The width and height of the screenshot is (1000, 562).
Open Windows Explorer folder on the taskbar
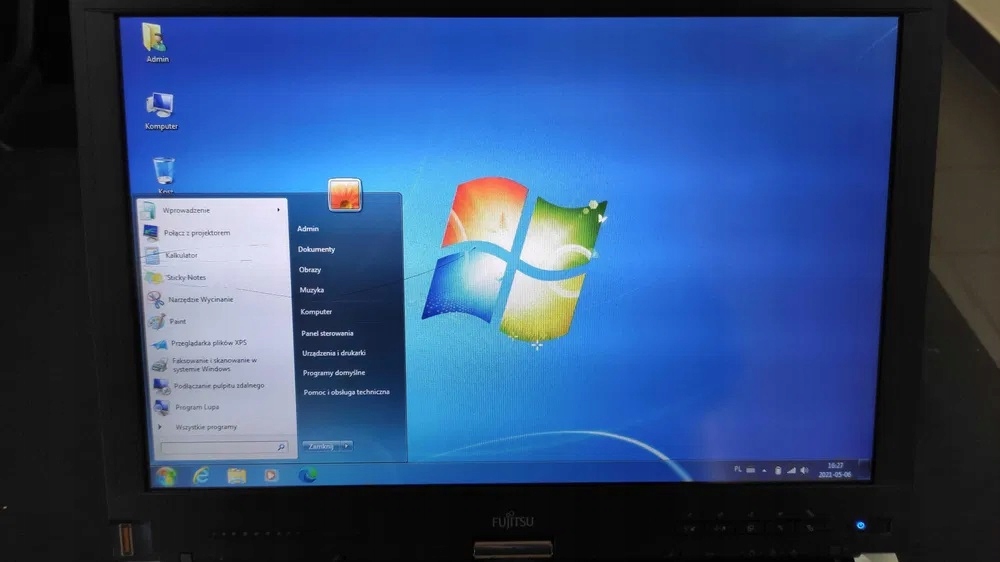[237, 475]
